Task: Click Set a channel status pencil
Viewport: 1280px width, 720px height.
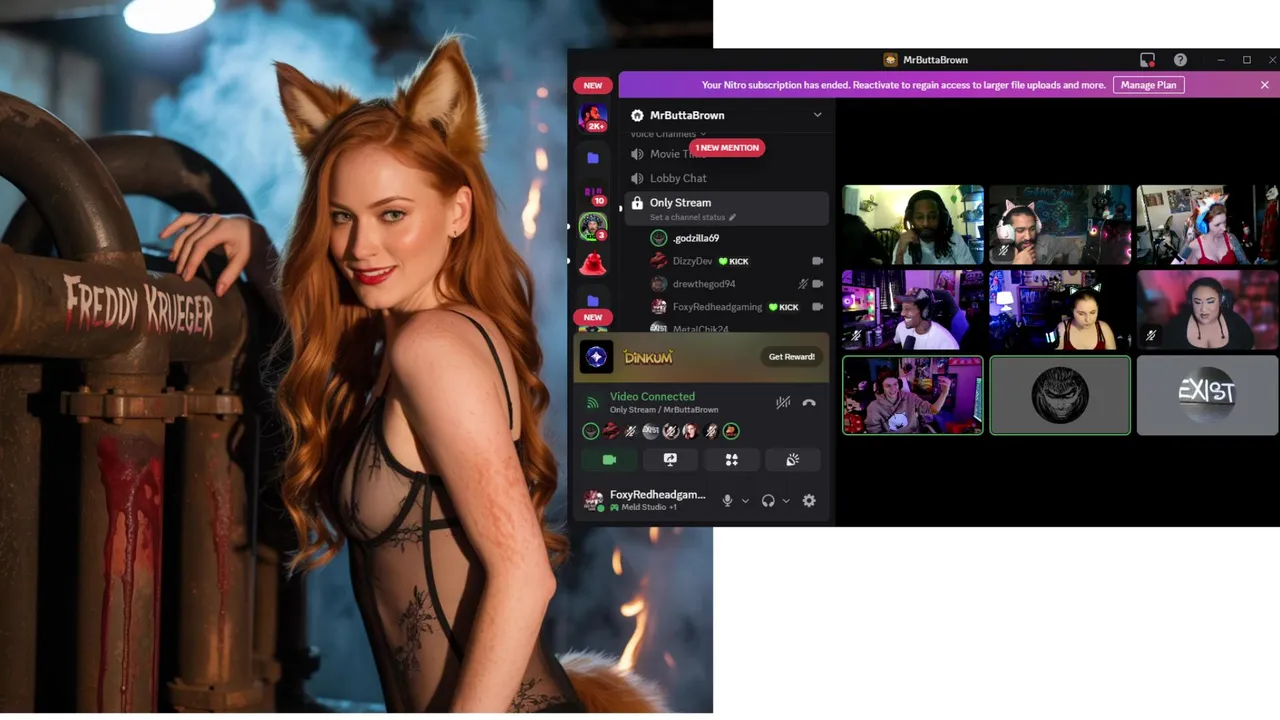Action: pos(732,217)
